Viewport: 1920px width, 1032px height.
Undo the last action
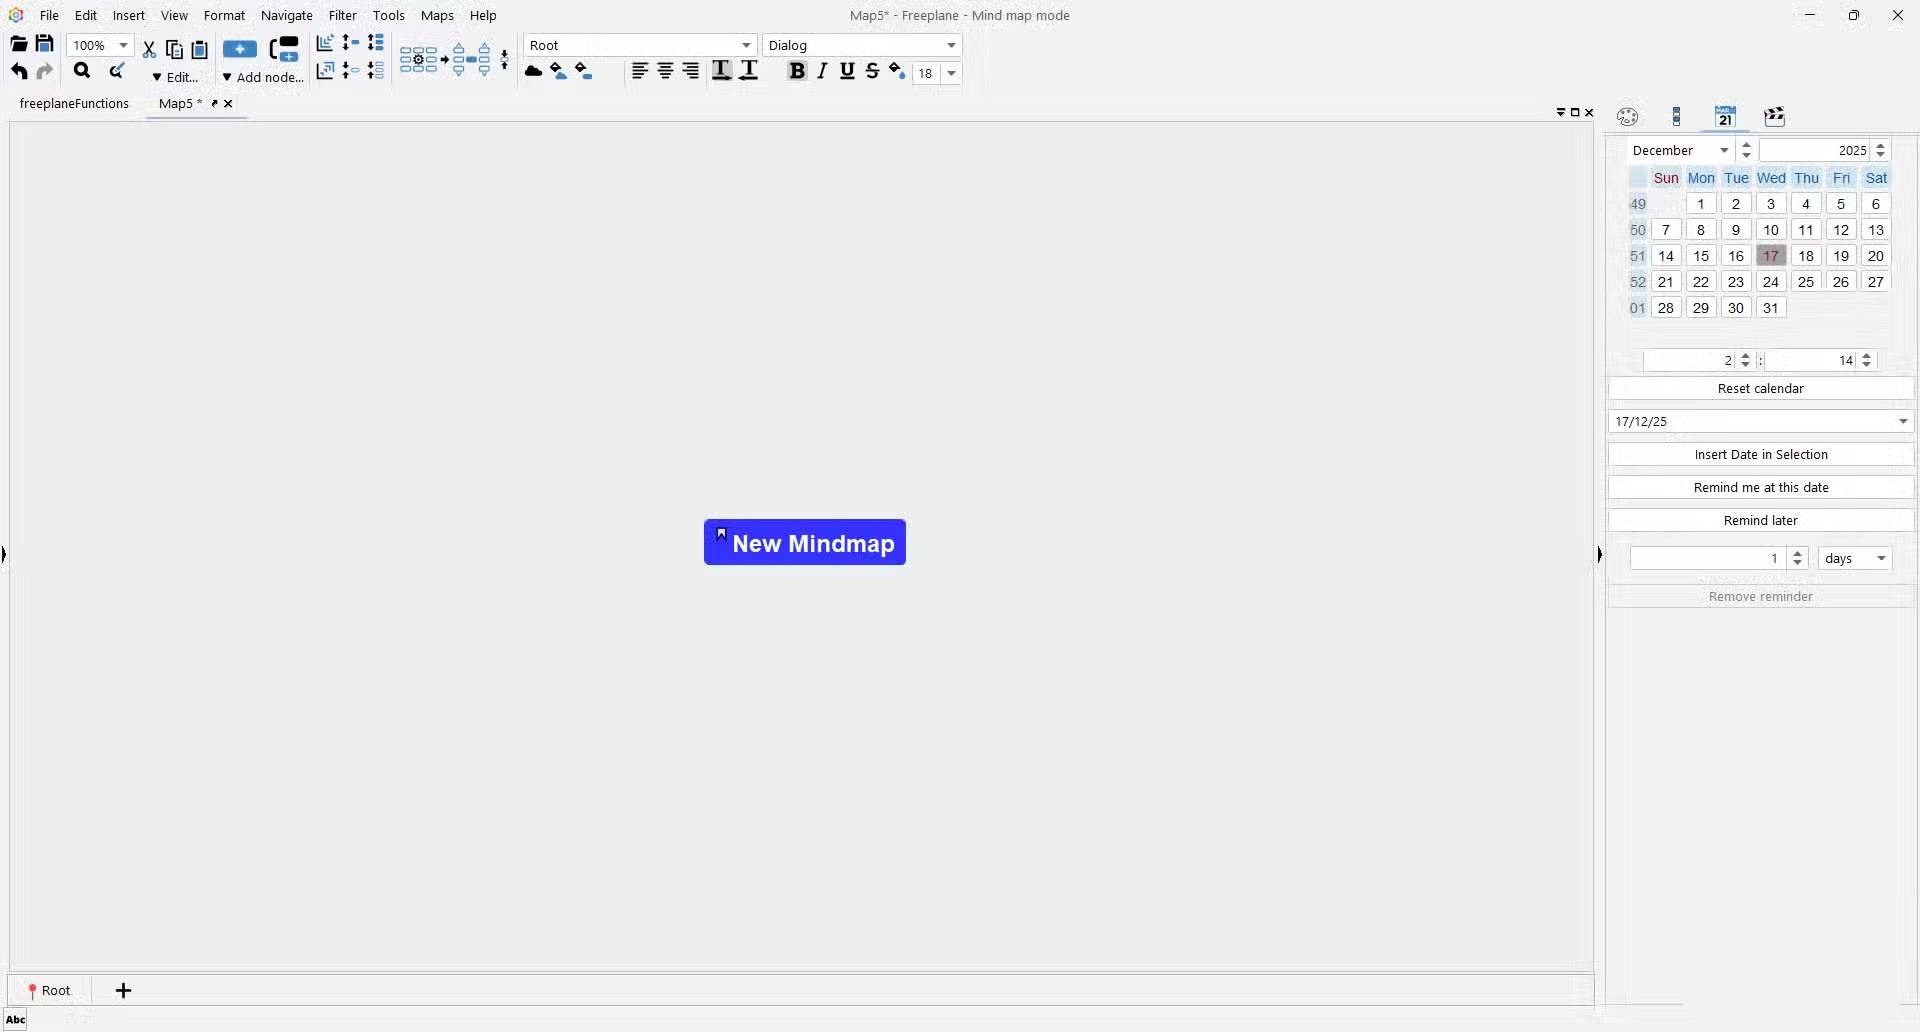click(x=19, y=71)
